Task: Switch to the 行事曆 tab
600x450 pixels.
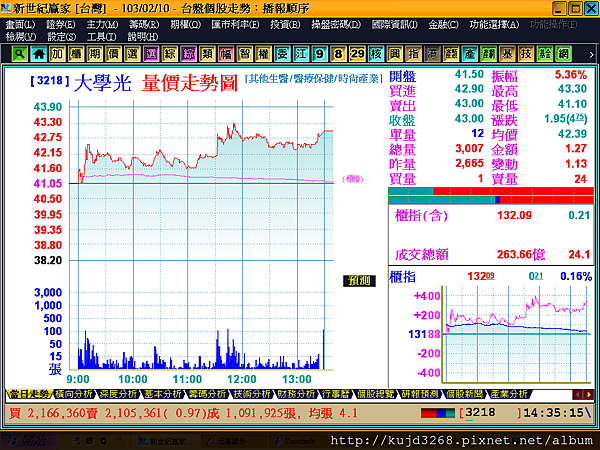Action: pos(336,394)
